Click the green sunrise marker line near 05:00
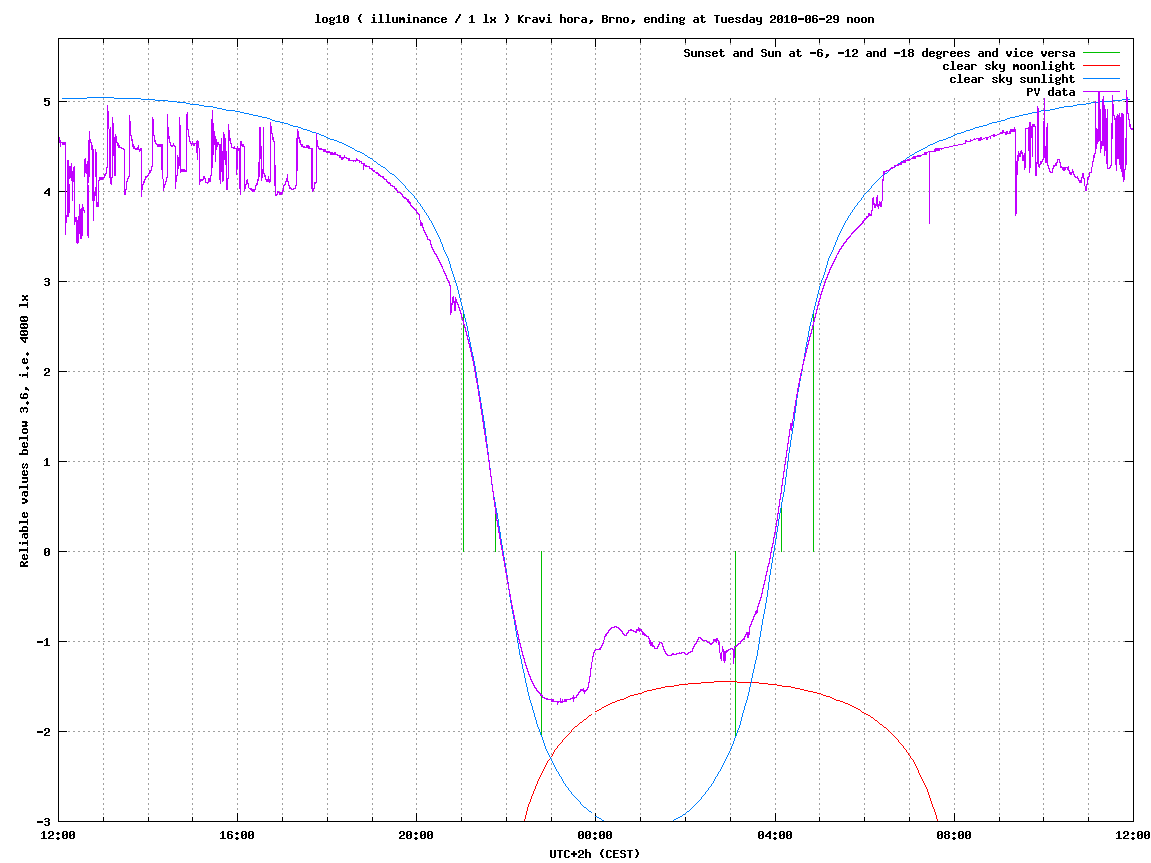Image resolution: width=1151 pixels, height=863 pixels. [x=813, y=433]
